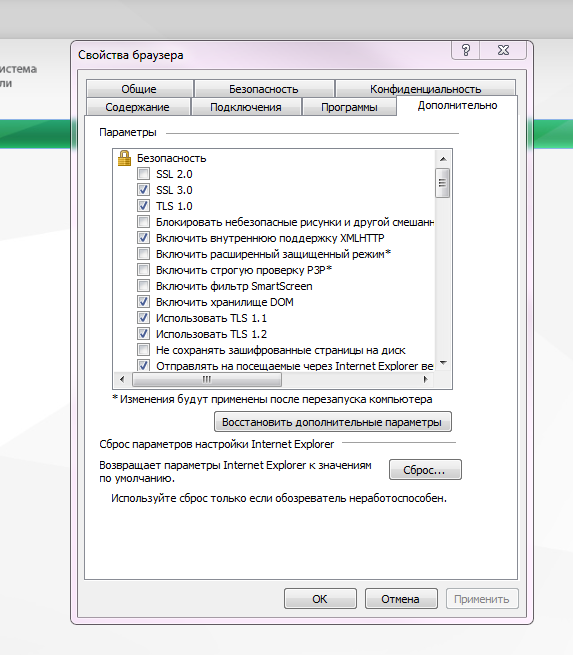Click the help question mark button
573x655 pixels.
(x=466, y=50)
